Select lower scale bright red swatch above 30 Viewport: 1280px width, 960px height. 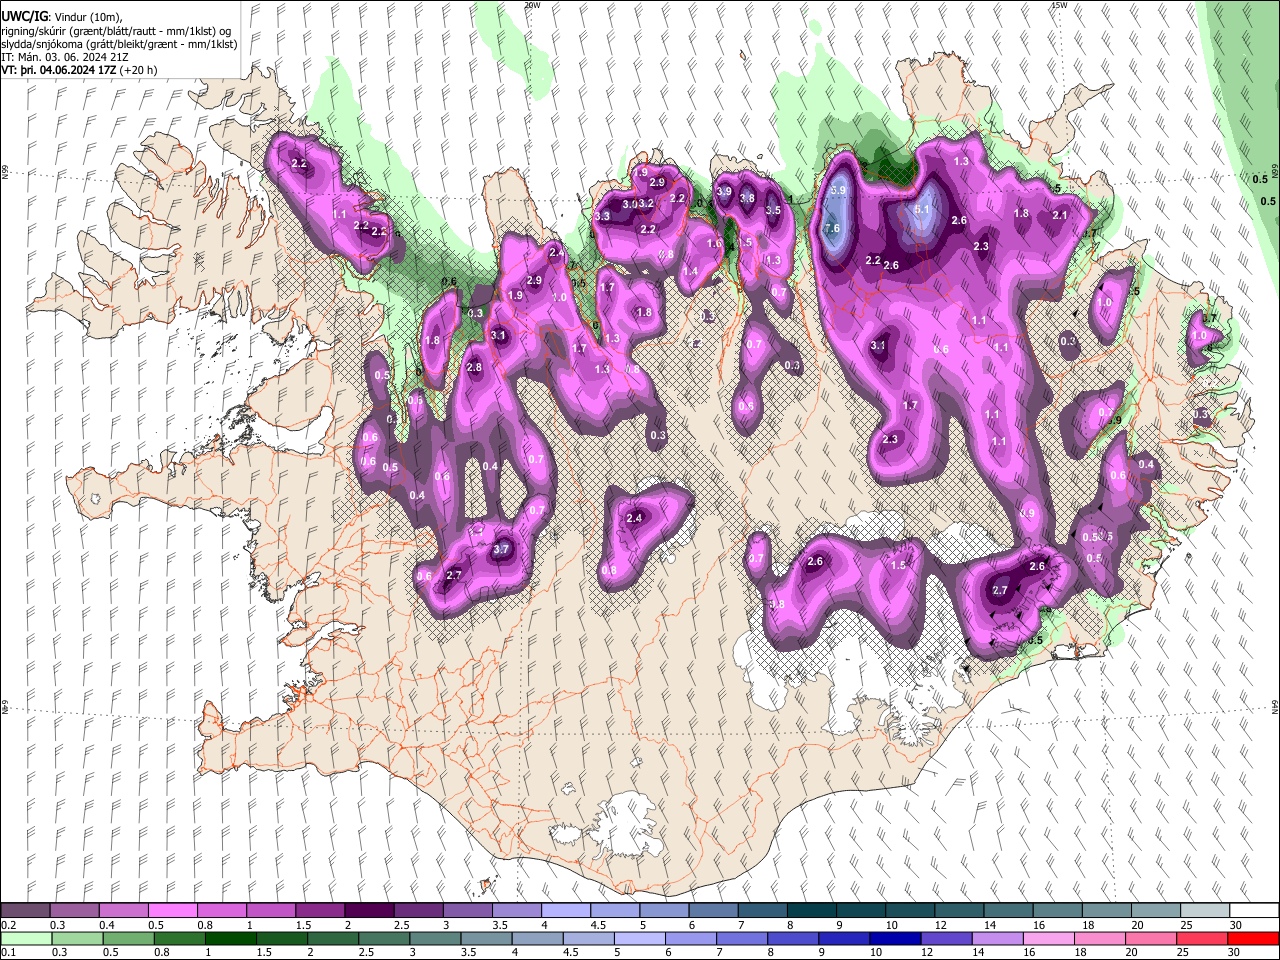click(1254, 938)
